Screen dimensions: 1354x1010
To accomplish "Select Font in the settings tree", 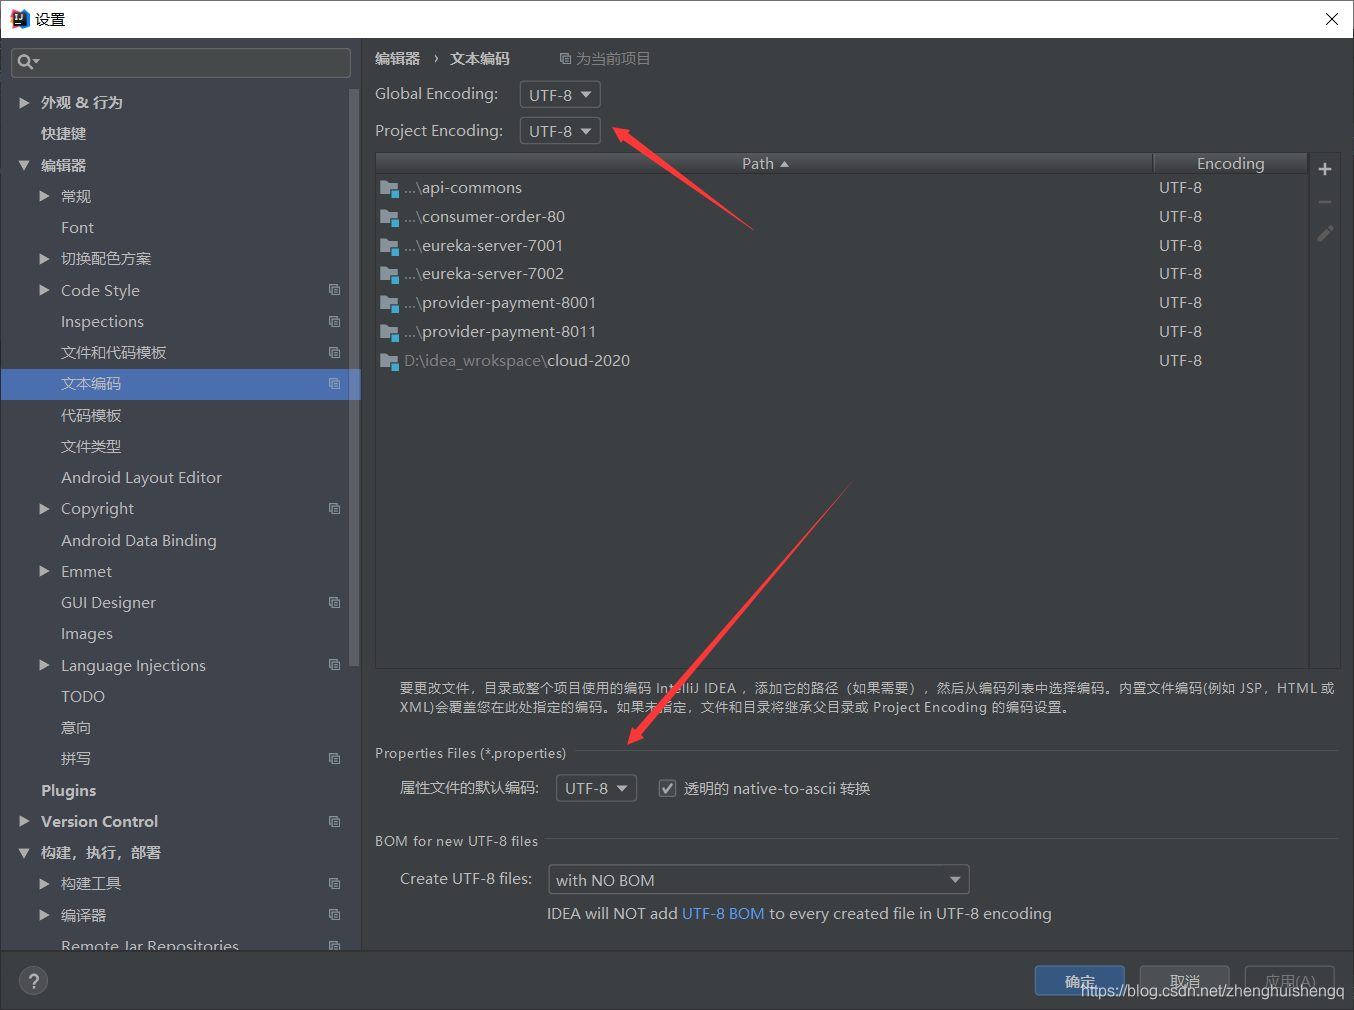I will 77,228.
